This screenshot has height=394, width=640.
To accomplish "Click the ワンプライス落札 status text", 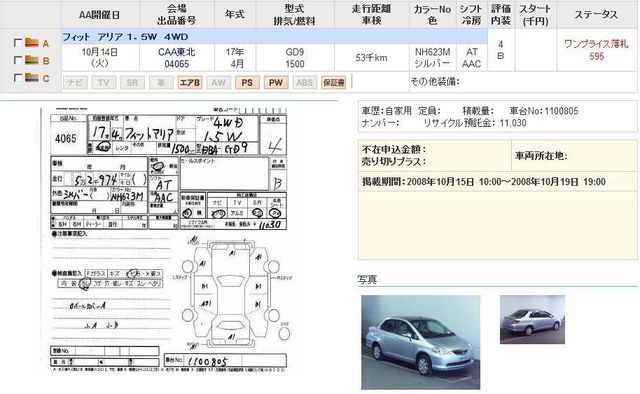I will 596,44.
